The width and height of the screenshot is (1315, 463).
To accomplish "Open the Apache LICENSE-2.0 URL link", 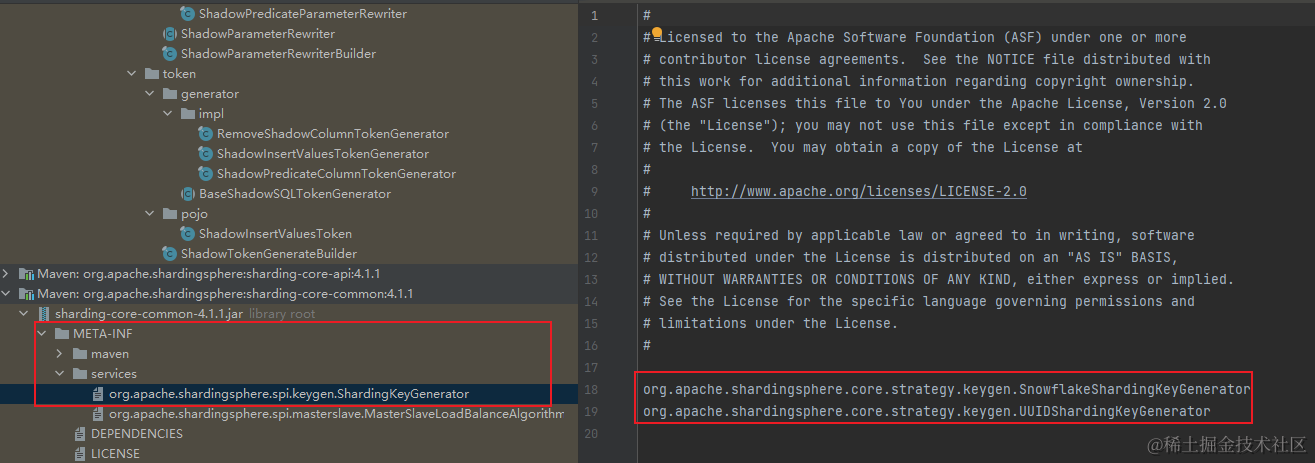I will [858, 191].
